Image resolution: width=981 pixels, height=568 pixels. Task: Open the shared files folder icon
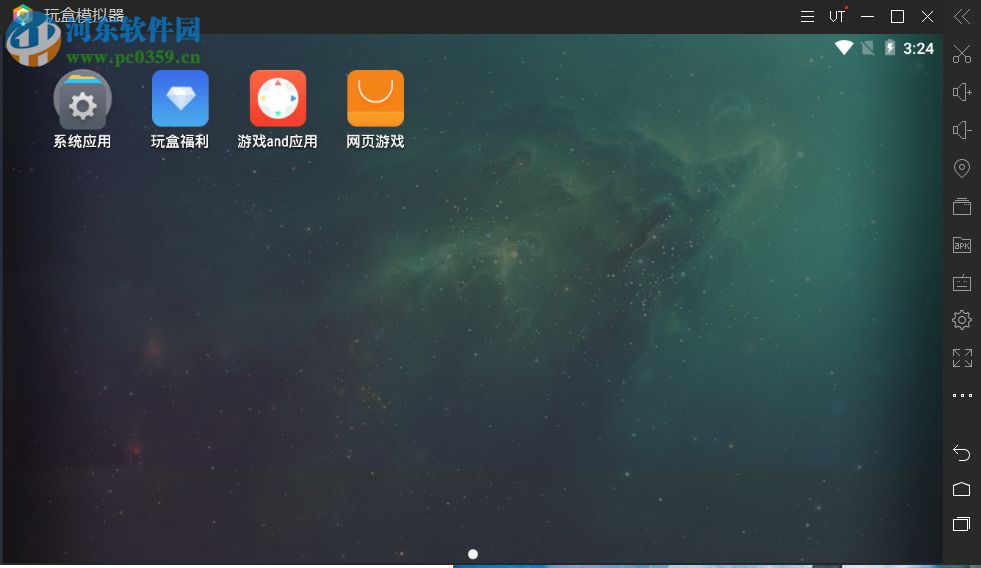pos(962,206)
